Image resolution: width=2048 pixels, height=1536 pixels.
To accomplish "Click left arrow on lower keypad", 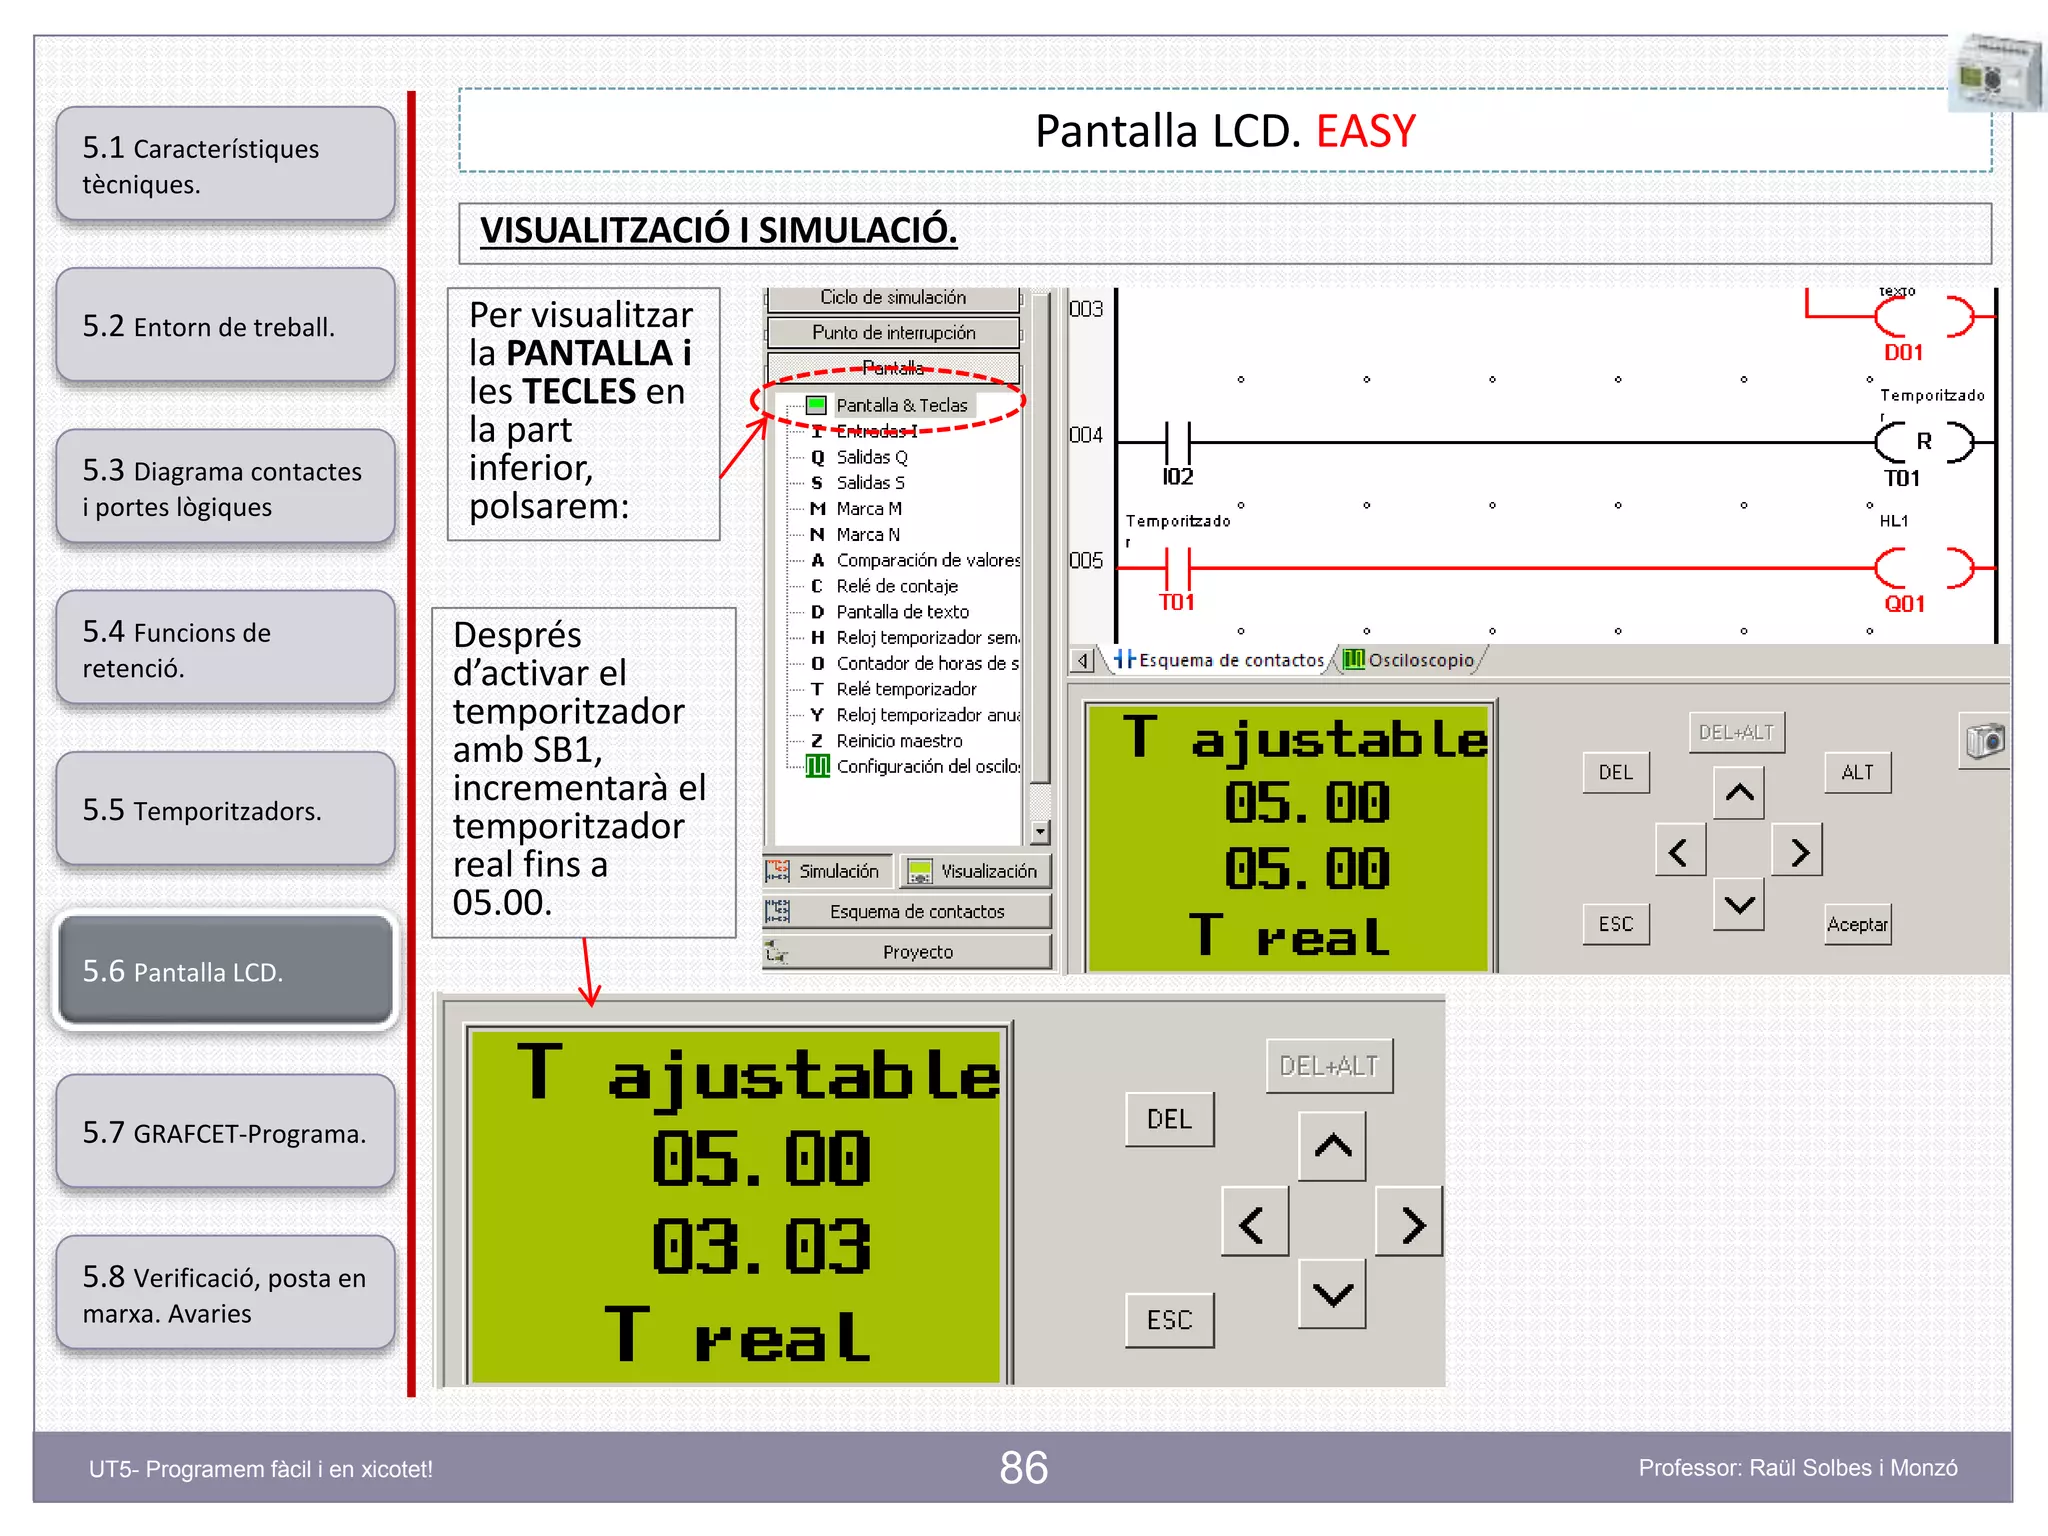I will 1254,1223.
